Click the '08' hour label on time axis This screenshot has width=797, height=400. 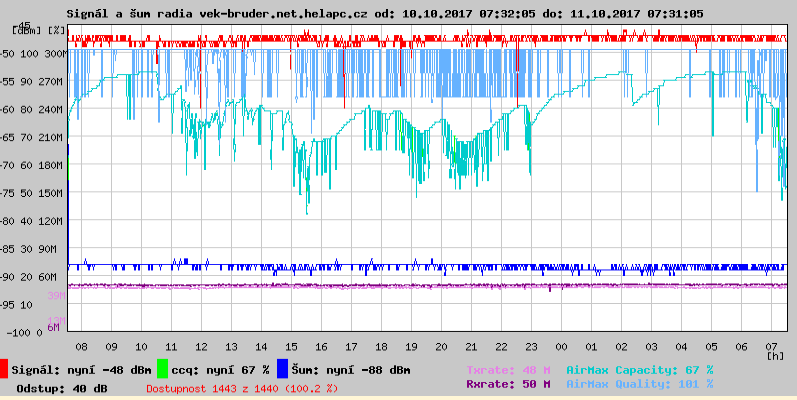[81, 347]
